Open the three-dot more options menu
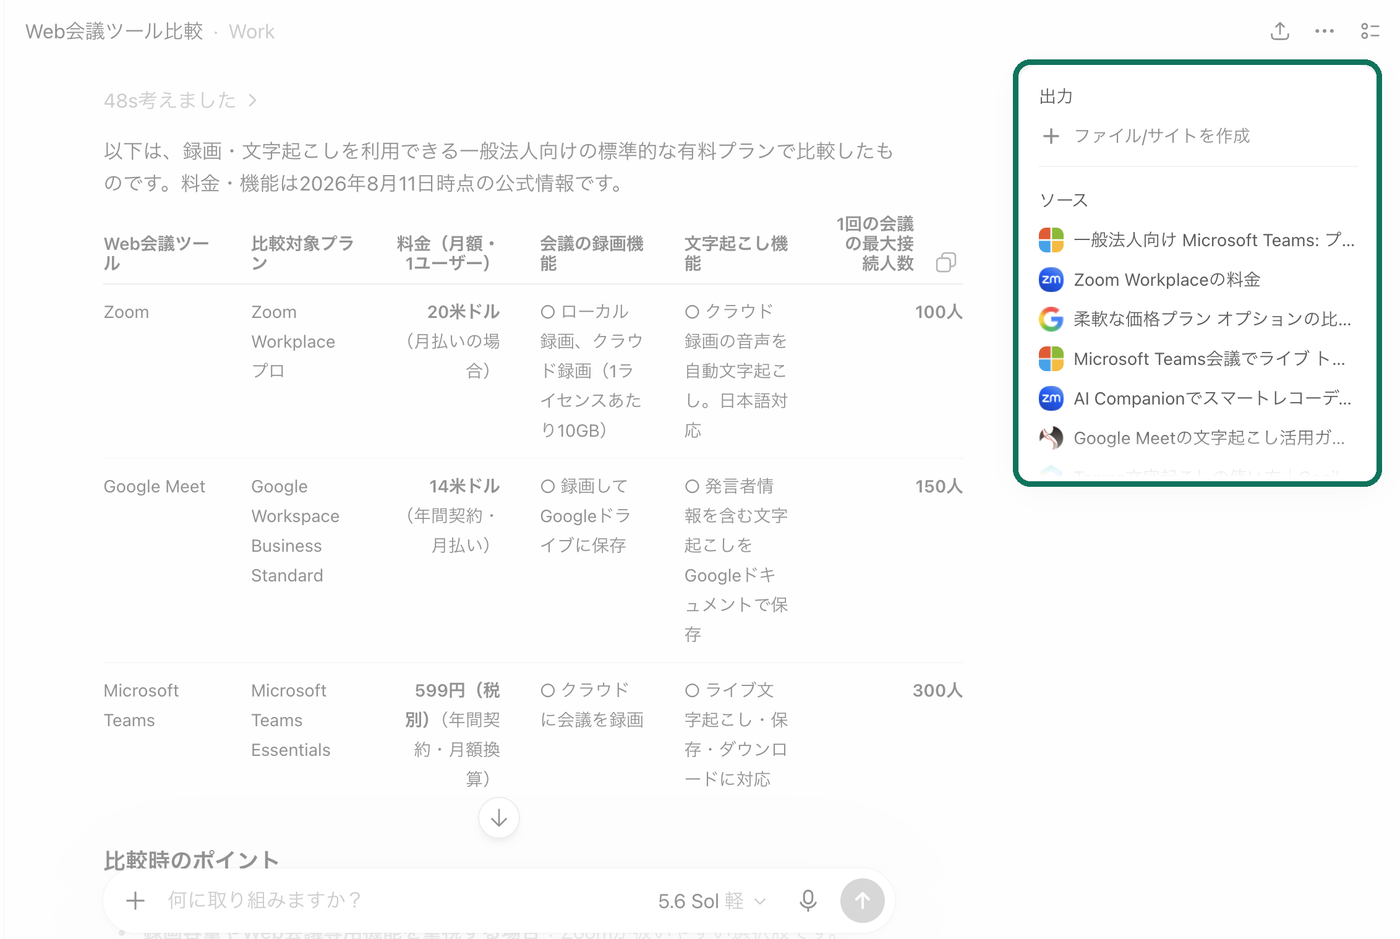Screen dimensions: 1400x939 pos(1324,31)
